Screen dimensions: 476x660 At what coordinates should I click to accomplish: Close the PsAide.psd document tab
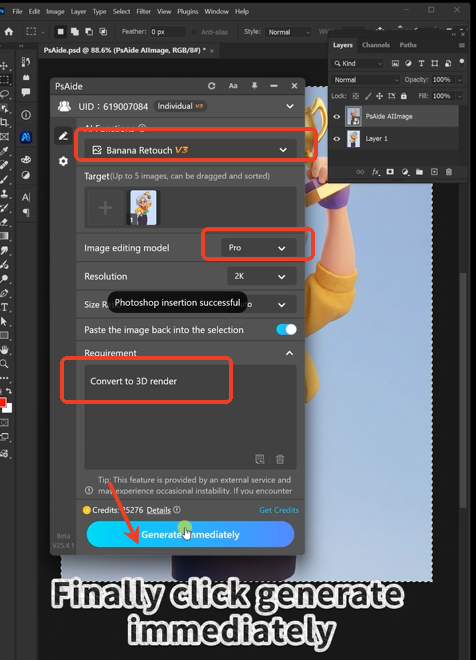[x=212, y=51]
